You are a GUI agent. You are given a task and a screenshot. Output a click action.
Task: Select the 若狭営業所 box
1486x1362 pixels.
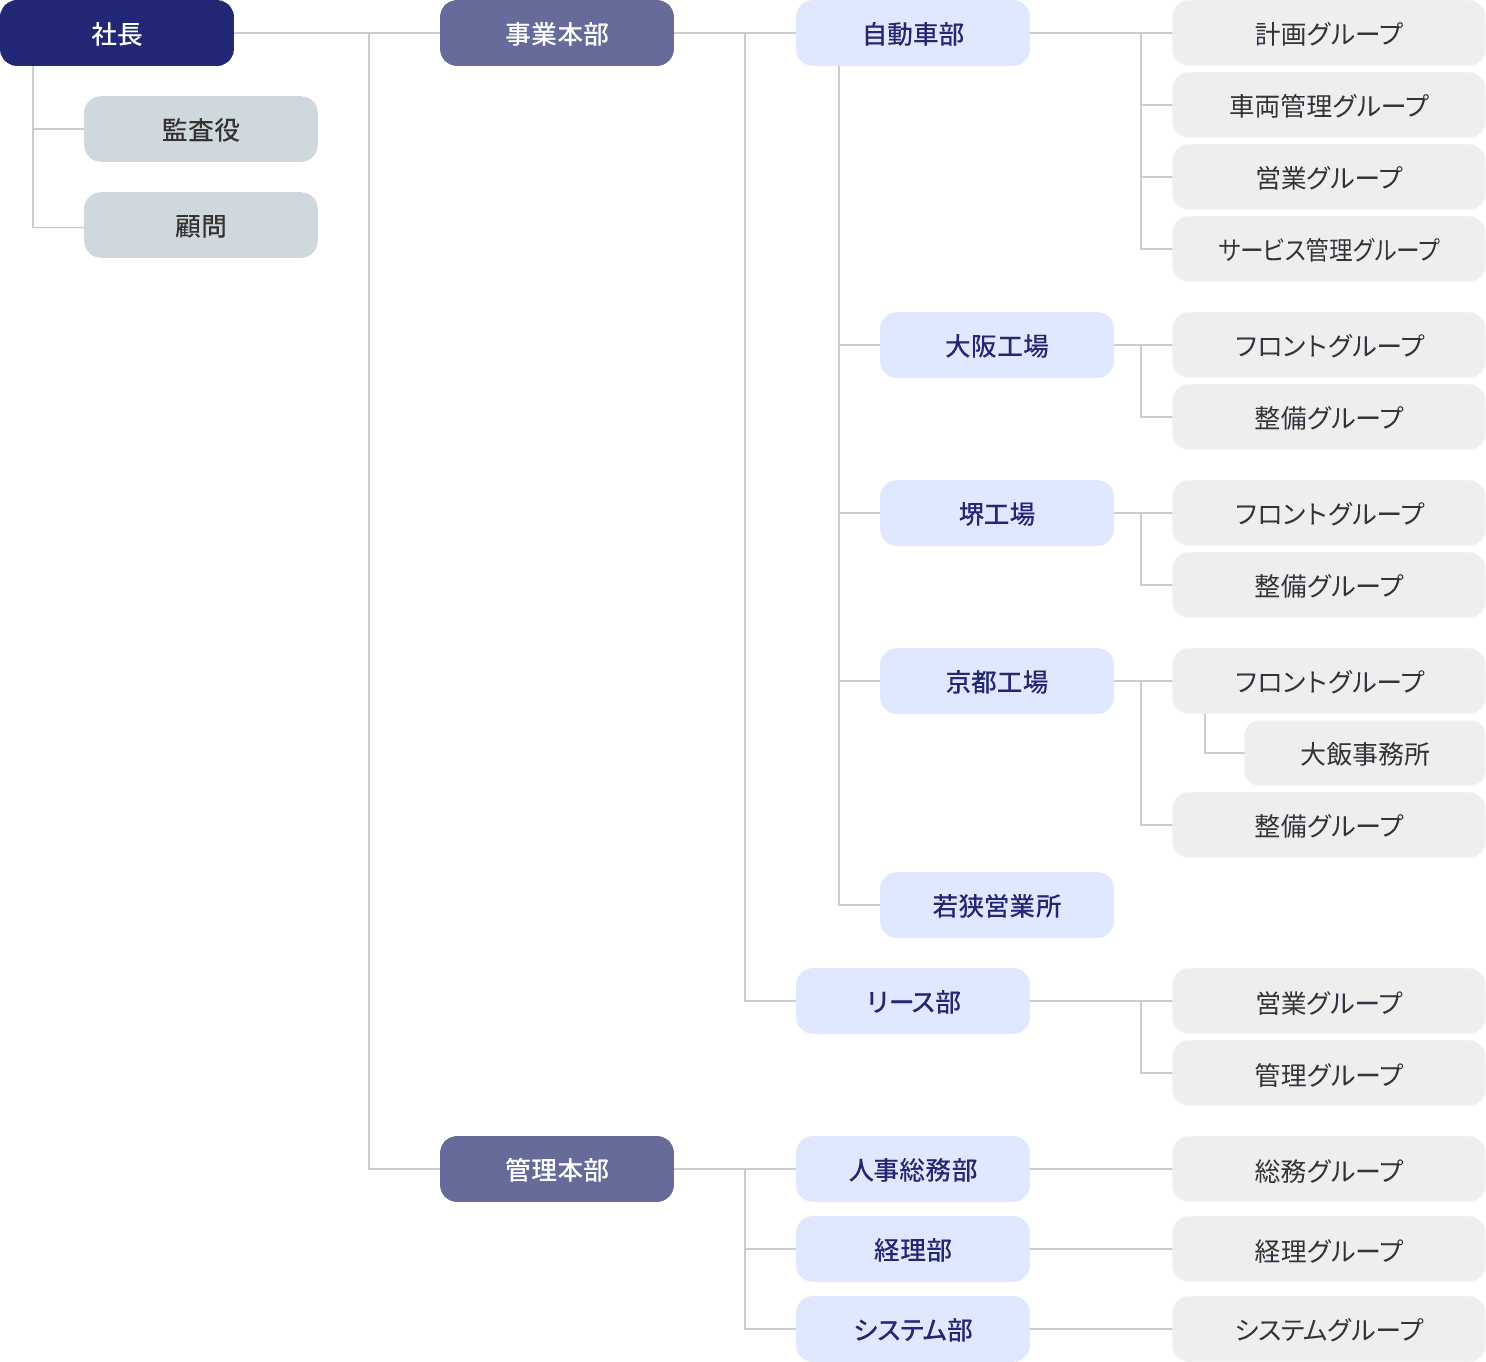997,905
